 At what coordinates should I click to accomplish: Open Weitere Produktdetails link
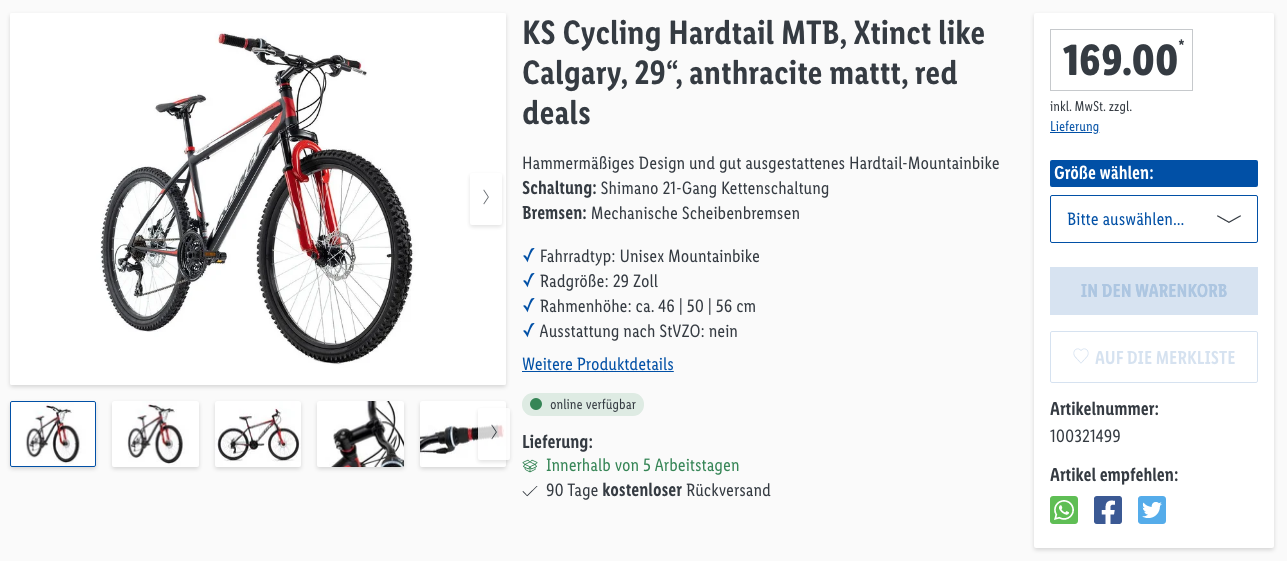click(598, 364)
